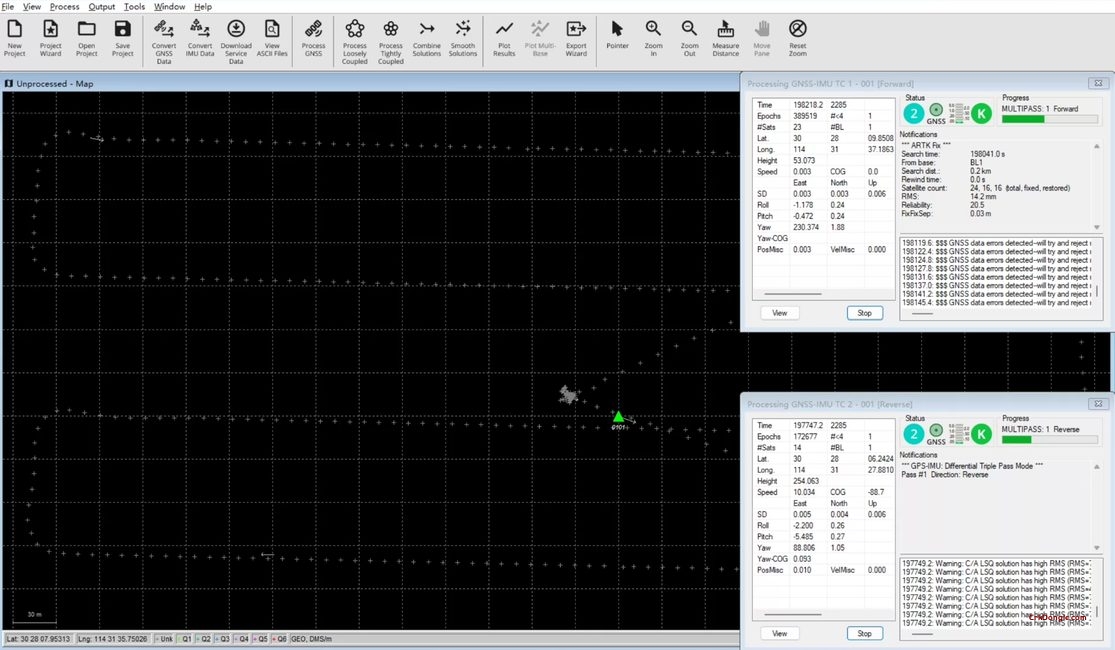Launch the Export Wizard
Viewport: 1115px width, 650px height.
(576, 38)
